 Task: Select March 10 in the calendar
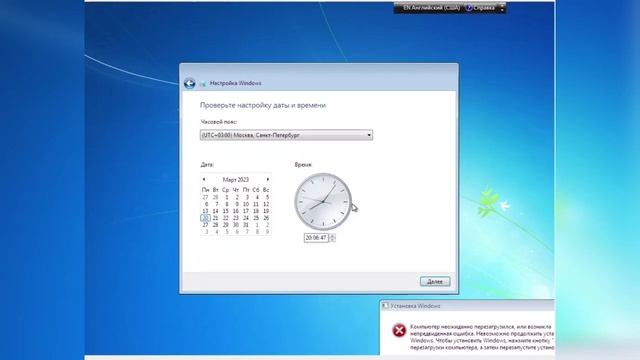click(x=246, y=204)
